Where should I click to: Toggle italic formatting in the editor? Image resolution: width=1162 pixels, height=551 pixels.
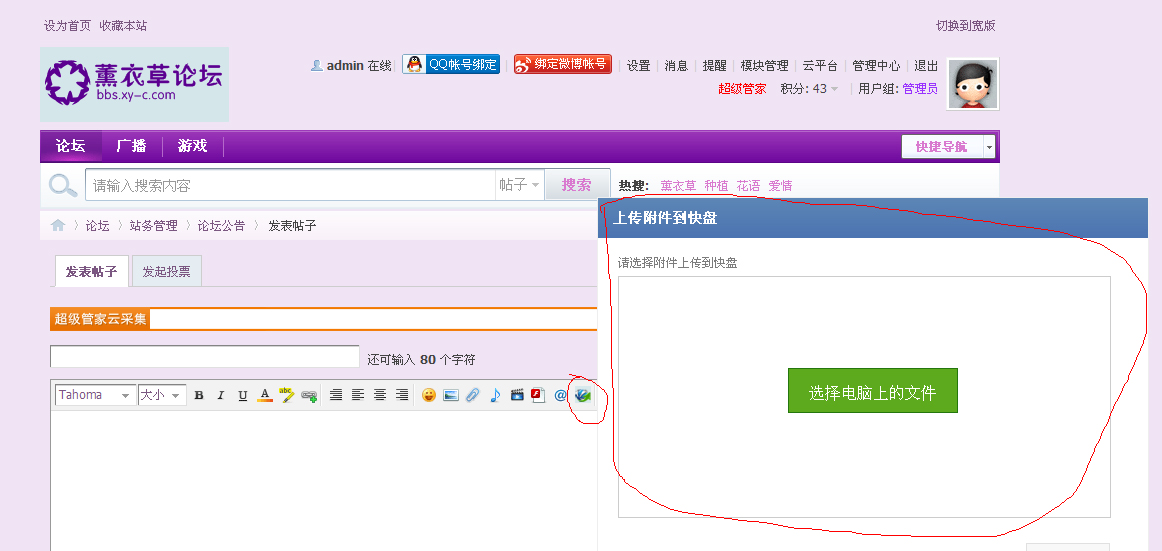coord(220,395)
